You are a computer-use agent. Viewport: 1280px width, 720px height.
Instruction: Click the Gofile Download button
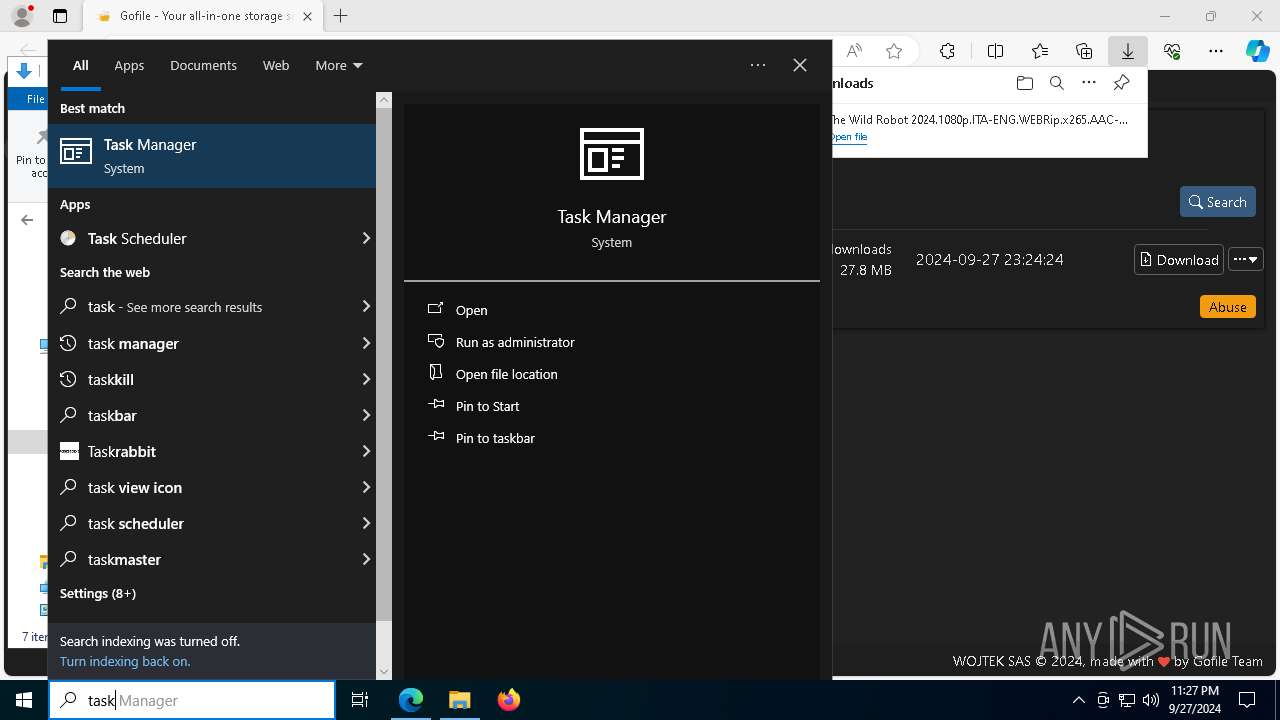[x=1179, y=259]
